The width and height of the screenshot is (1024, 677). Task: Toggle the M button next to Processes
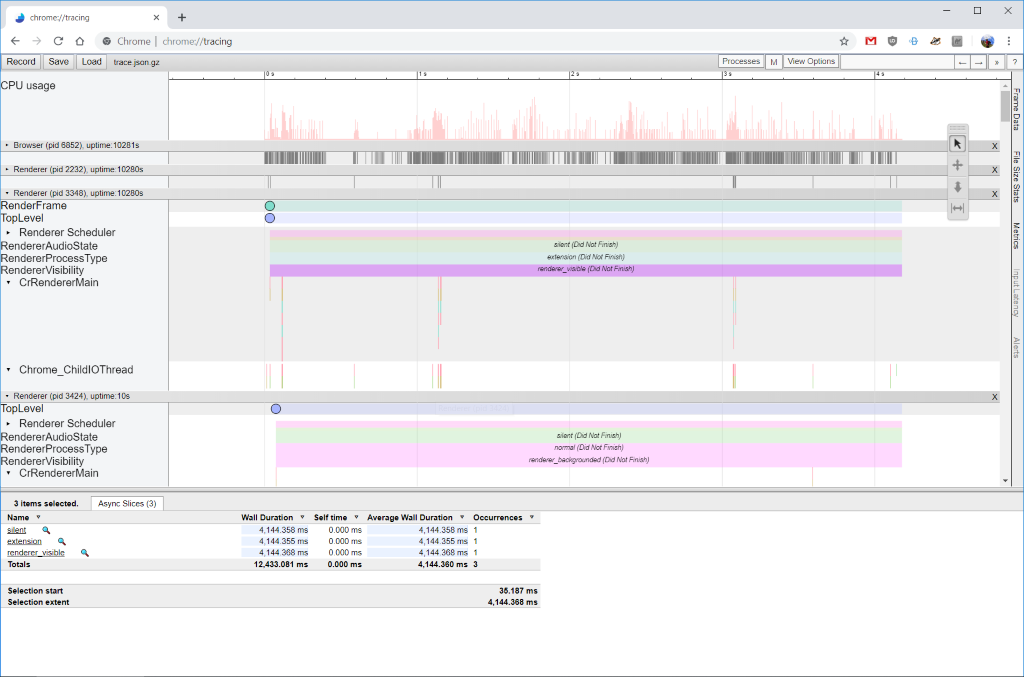773,61
